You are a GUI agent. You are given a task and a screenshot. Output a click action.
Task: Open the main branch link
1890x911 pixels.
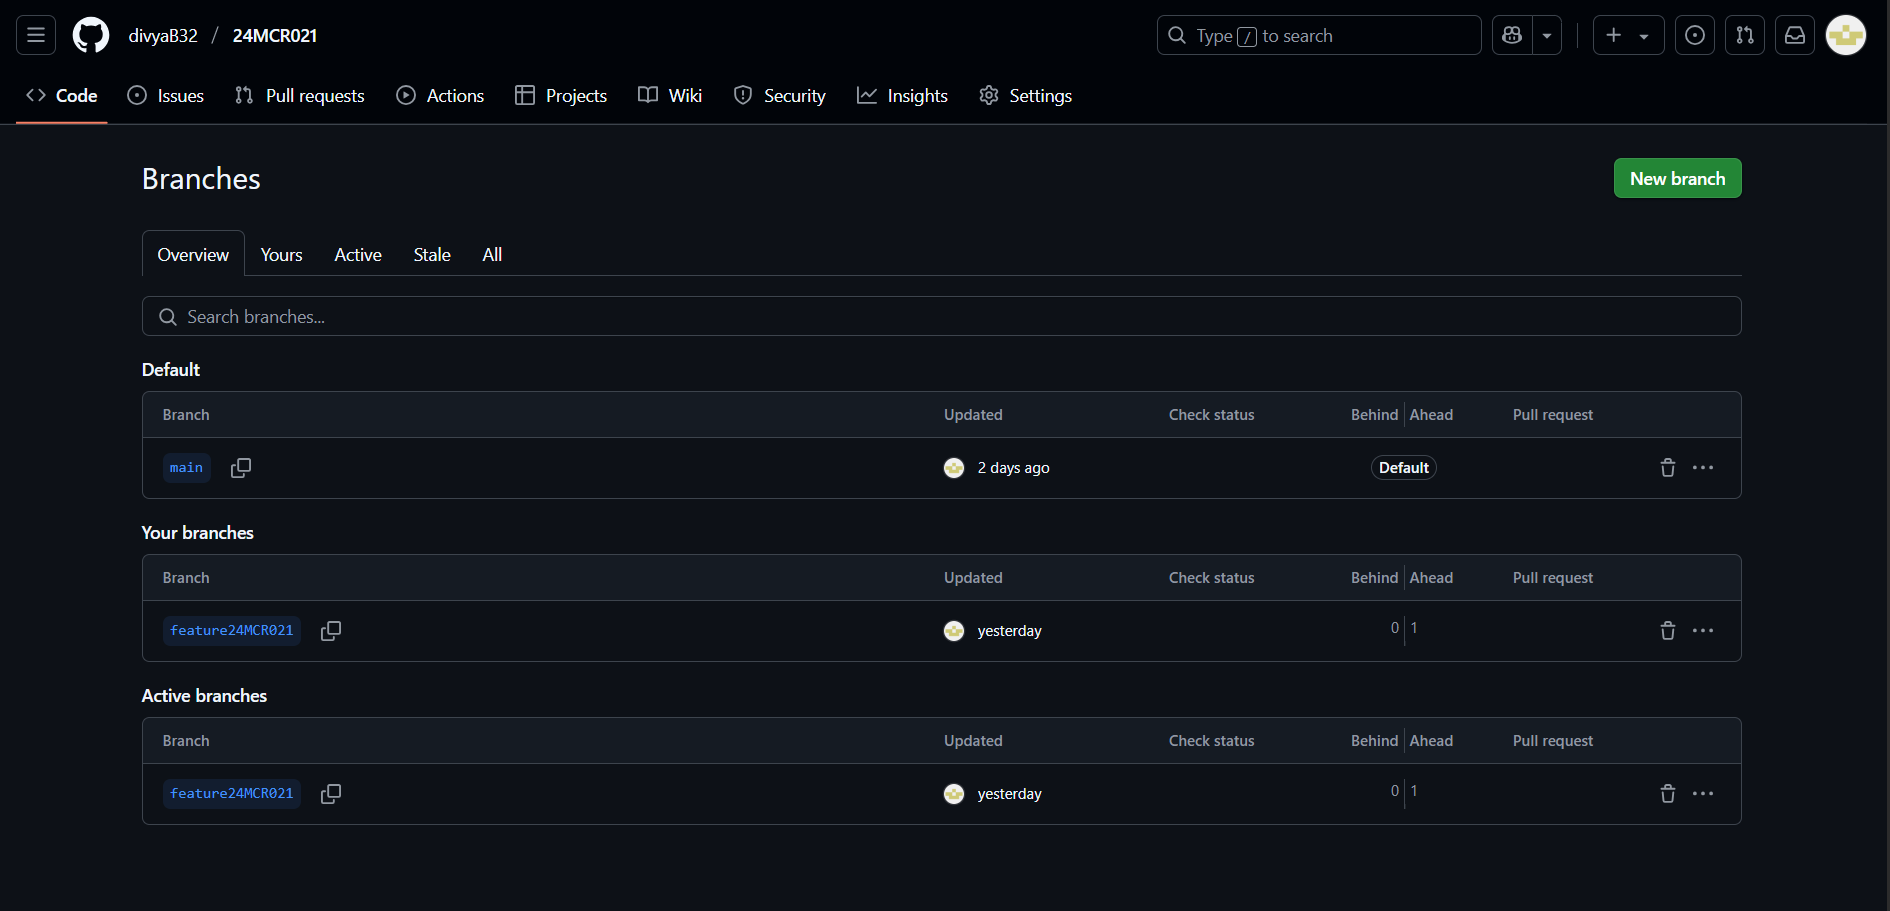pyautogui.click(x=186, y=467)
